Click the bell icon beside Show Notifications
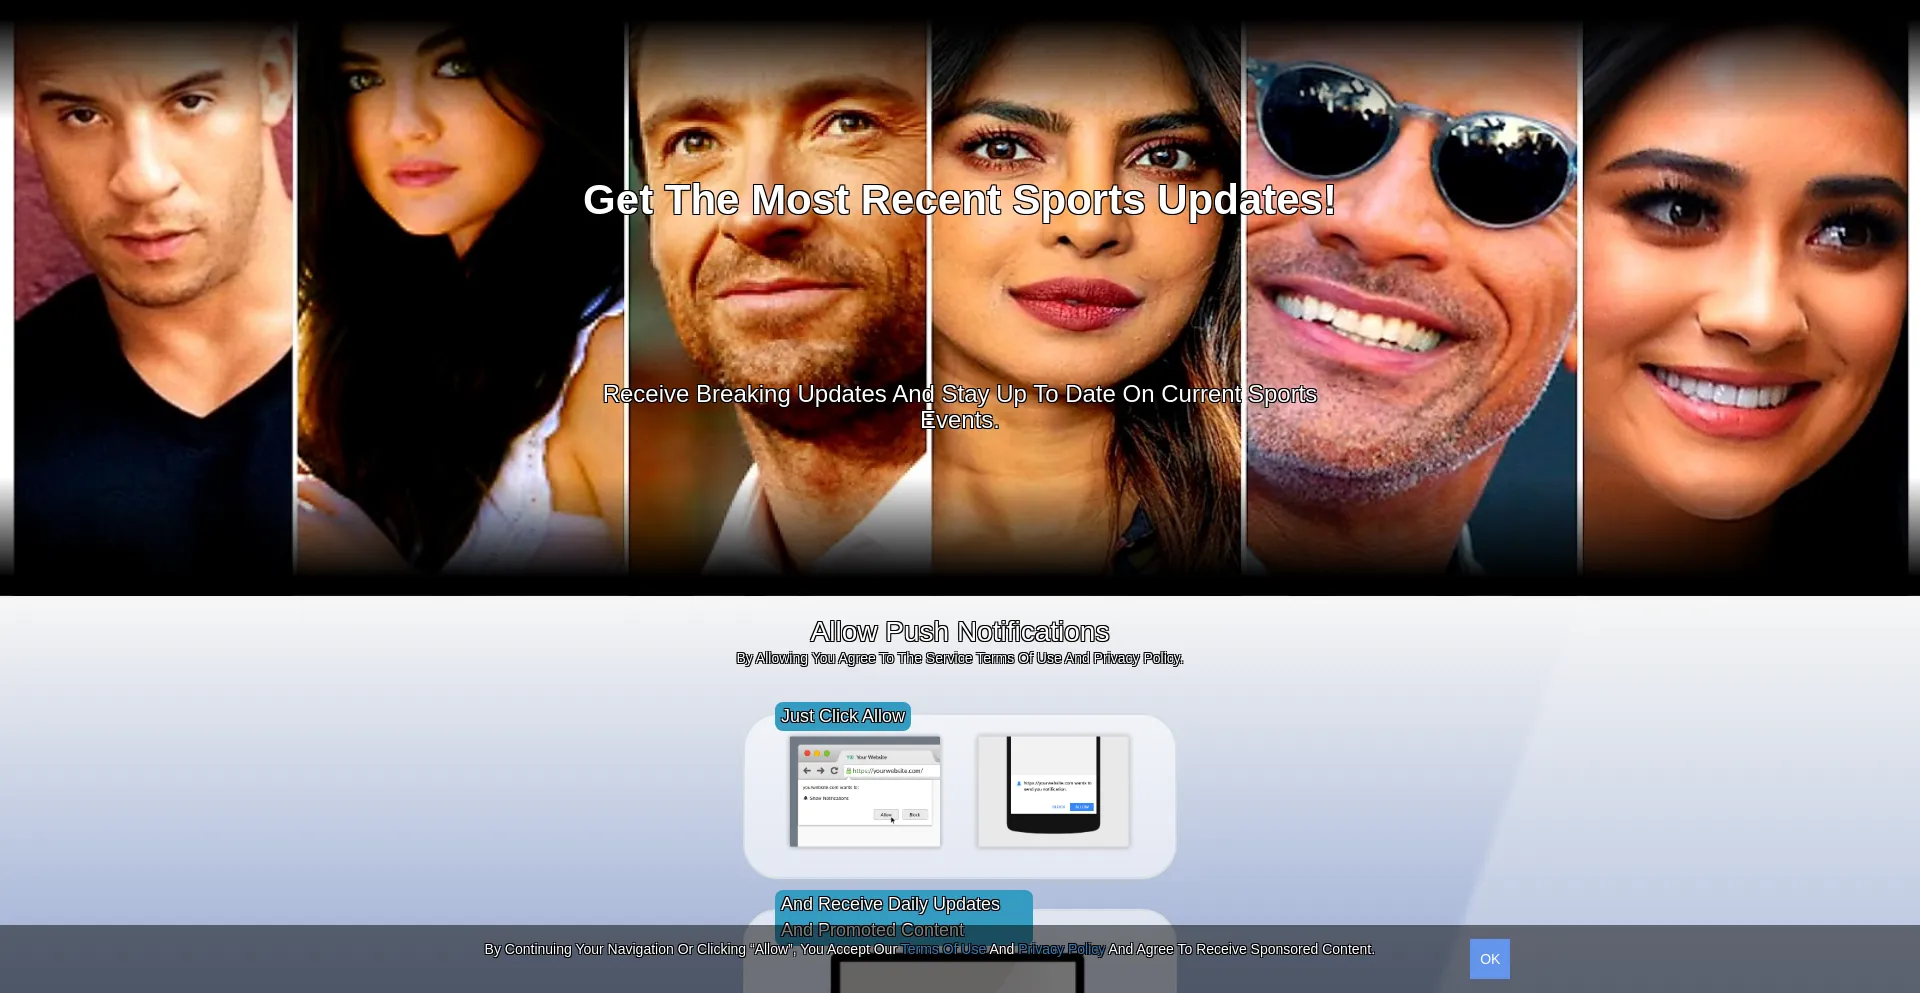The height and width of the screenshot is (993, 1920). click(x=805, y=798)
